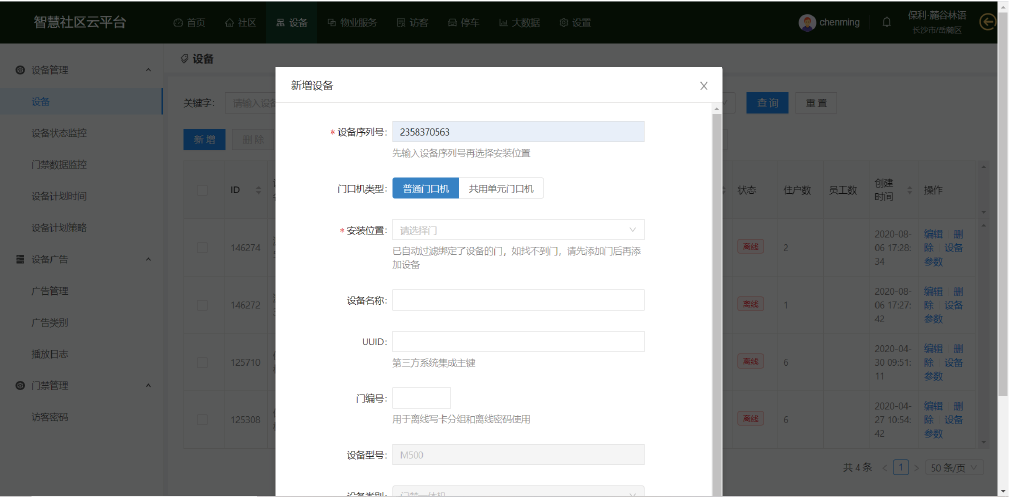Open the 首页 menu
The image size is (1009, 497).
[189, 23]
